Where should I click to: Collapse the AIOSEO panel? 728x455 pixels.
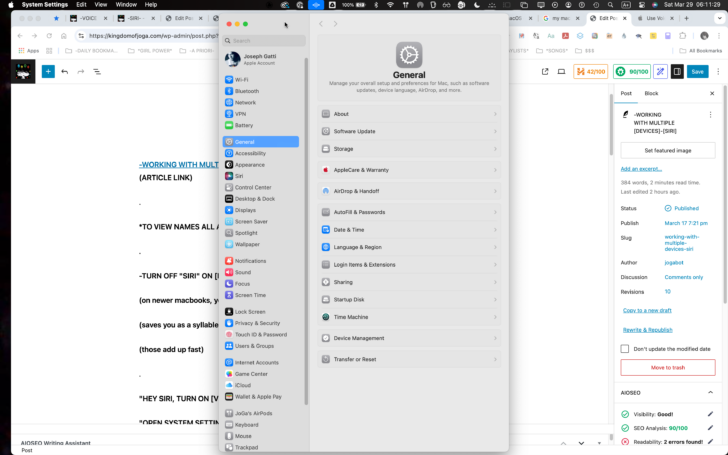click(710, 393)
